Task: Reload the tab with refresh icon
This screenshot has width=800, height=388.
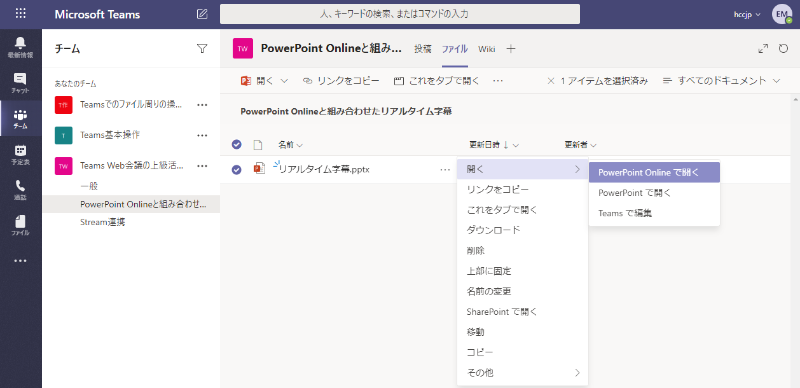Action: click(784, 48)
